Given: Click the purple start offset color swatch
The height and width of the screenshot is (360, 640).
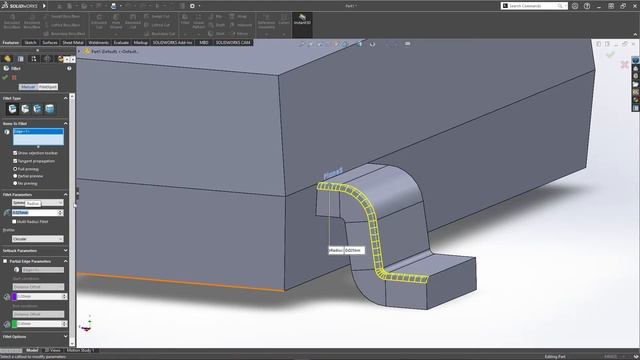Looking at the screenshot, I should (x=14, y=297).
